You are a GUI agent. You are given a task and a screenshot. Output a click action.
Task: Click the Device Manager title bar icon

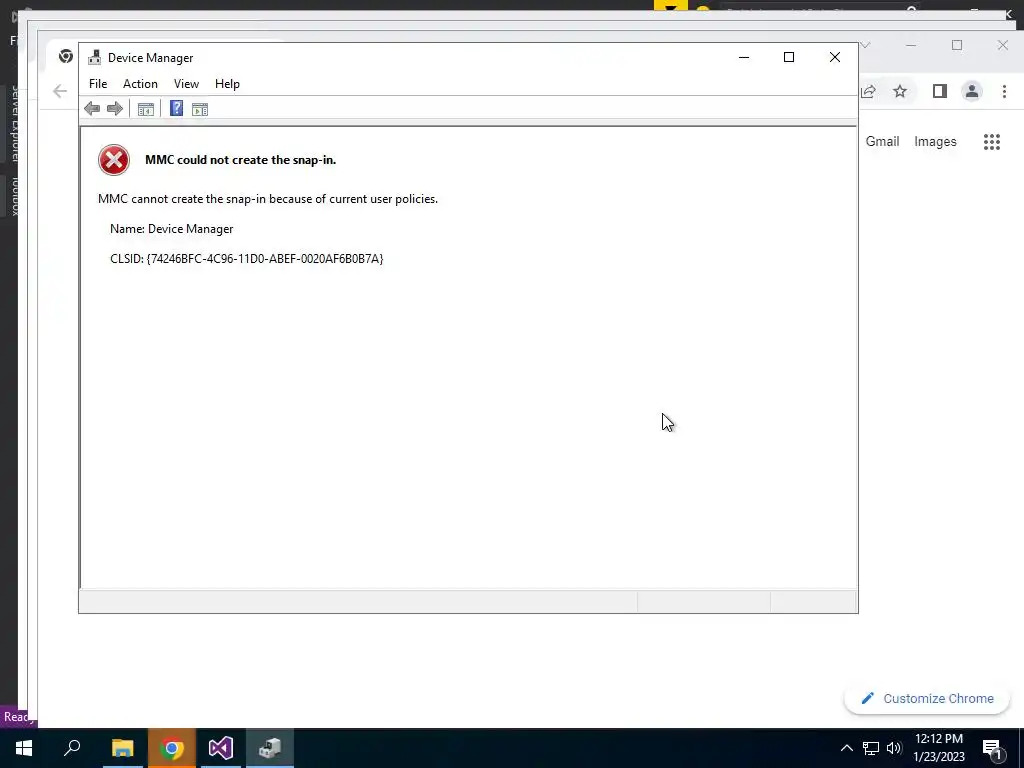95,57
